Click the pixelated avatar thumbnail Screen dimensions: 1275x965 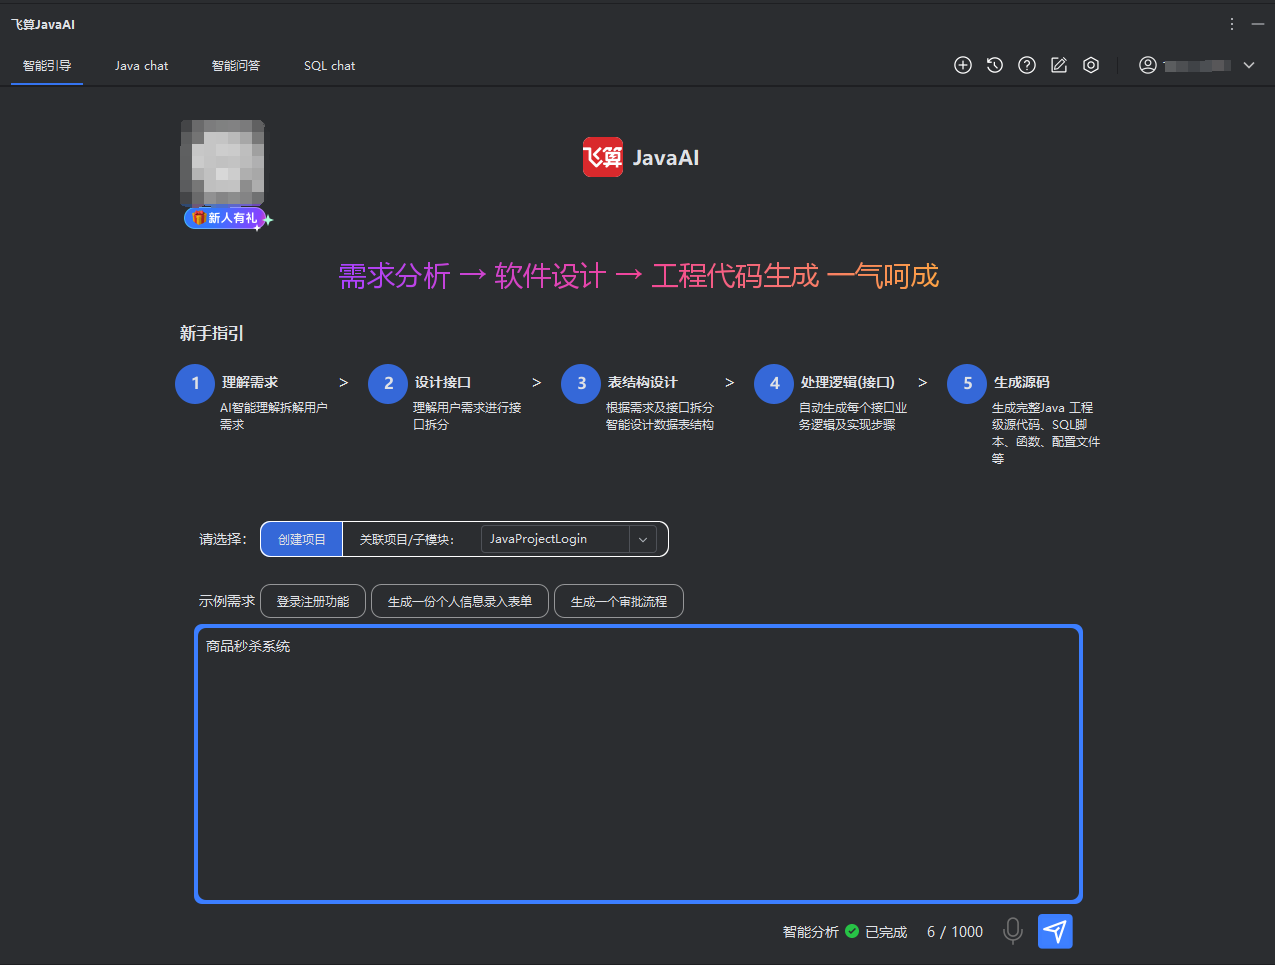tap(223, 163)
